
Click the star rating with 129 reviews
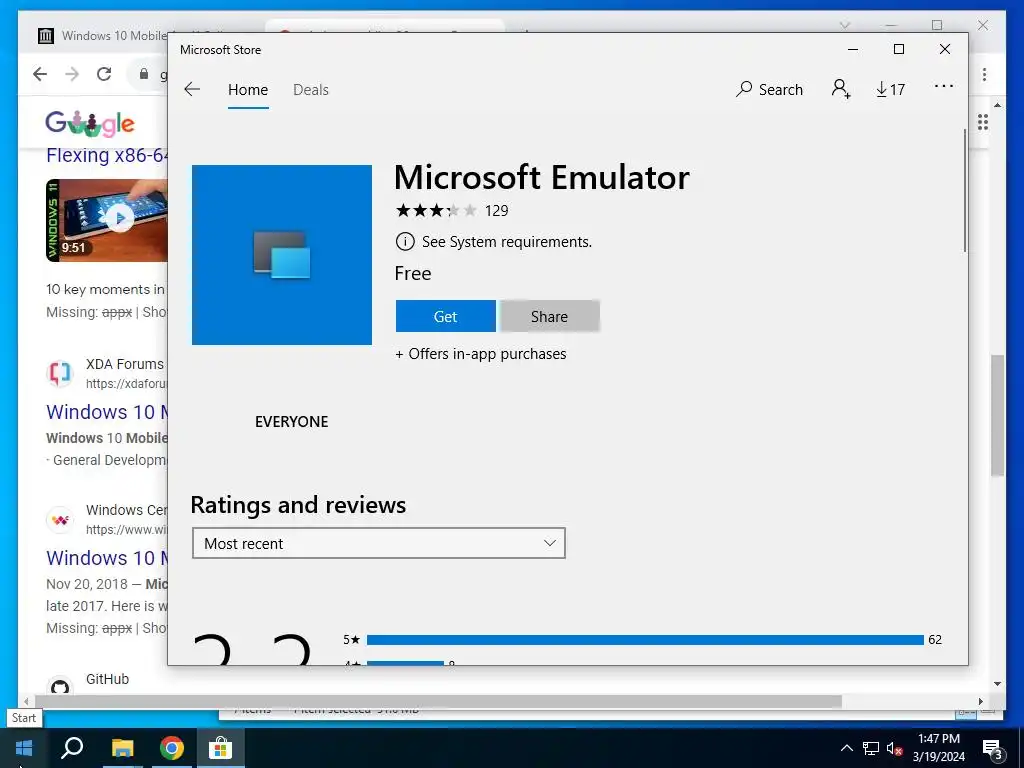pyautogui.click(x=452, y=210)
